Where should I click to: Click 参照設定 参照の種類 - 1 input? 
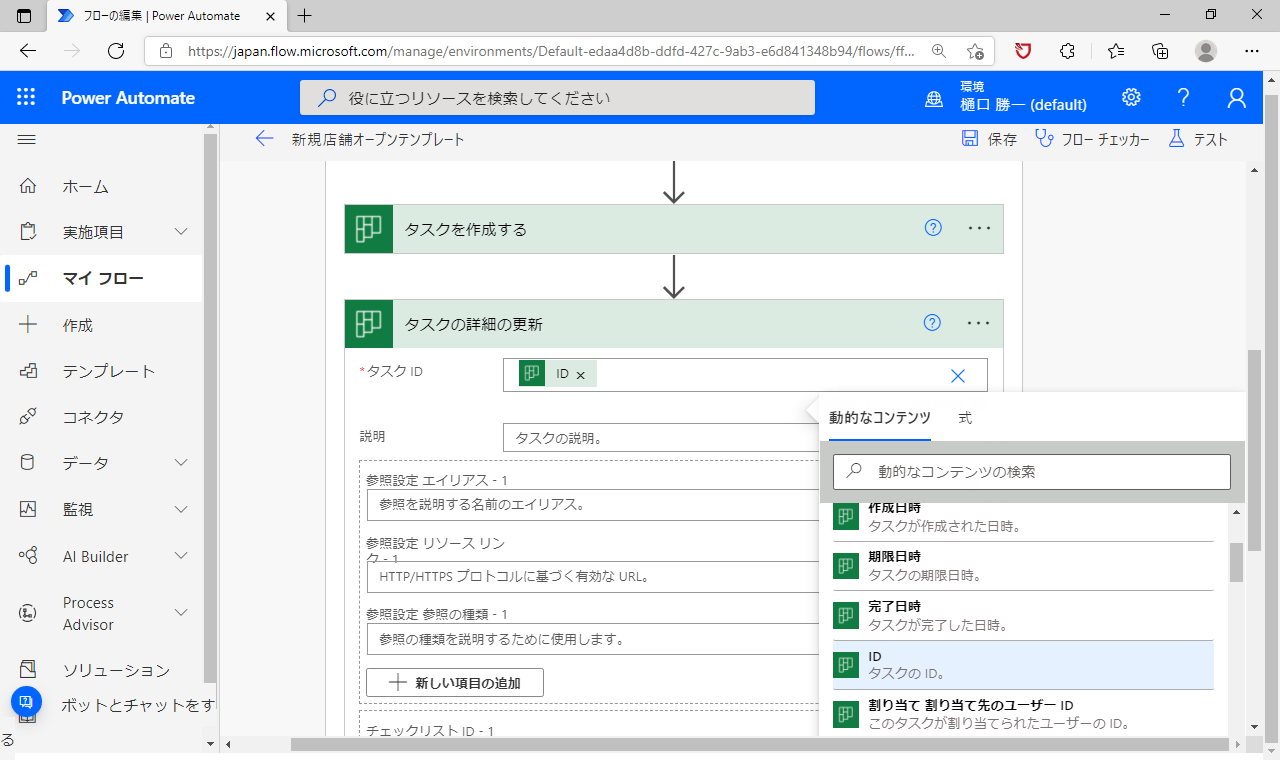pyautogui.click(x=593, y=638)
